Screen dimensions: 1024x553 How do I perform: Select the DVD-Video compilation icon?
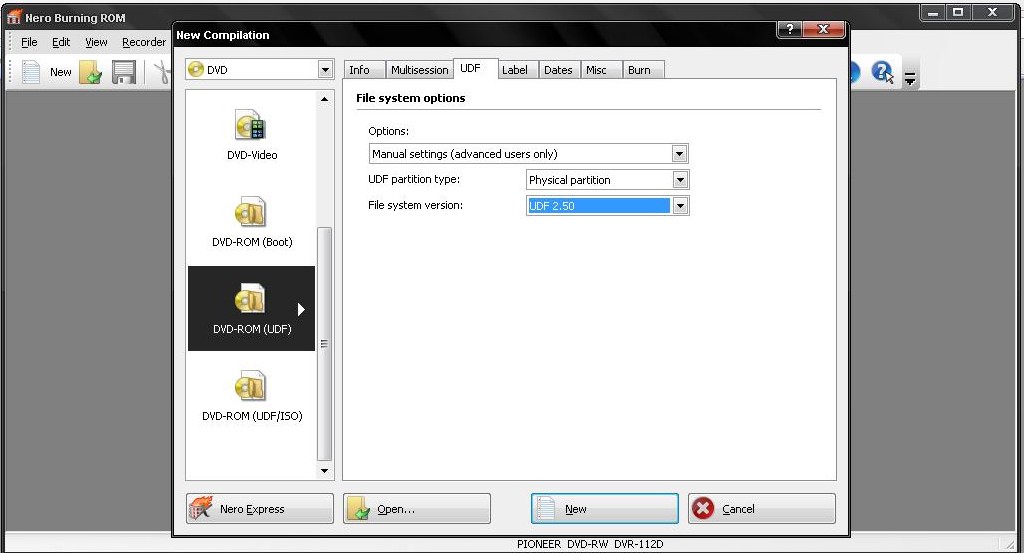[251, 126]
